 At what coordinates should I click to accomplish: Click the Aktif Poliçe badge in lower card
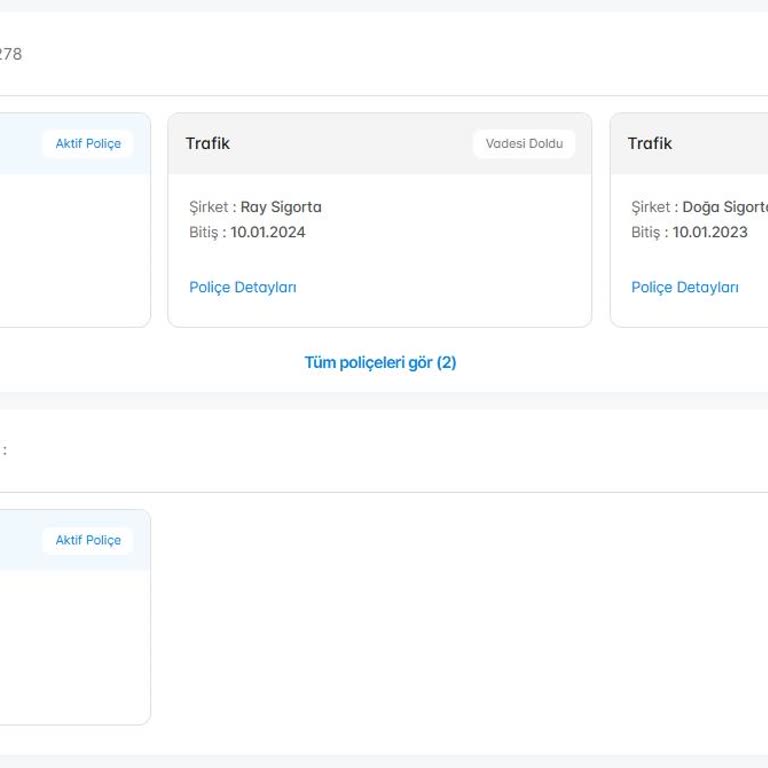[88, 540]
